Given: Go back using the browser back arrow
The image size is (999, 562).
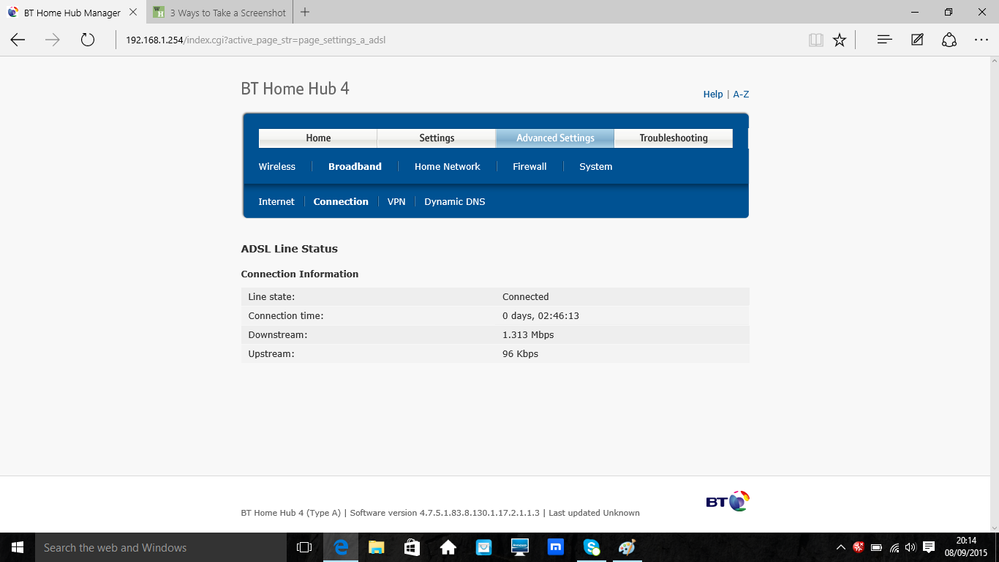Looking at the screenshot, I should pos(18,40).
